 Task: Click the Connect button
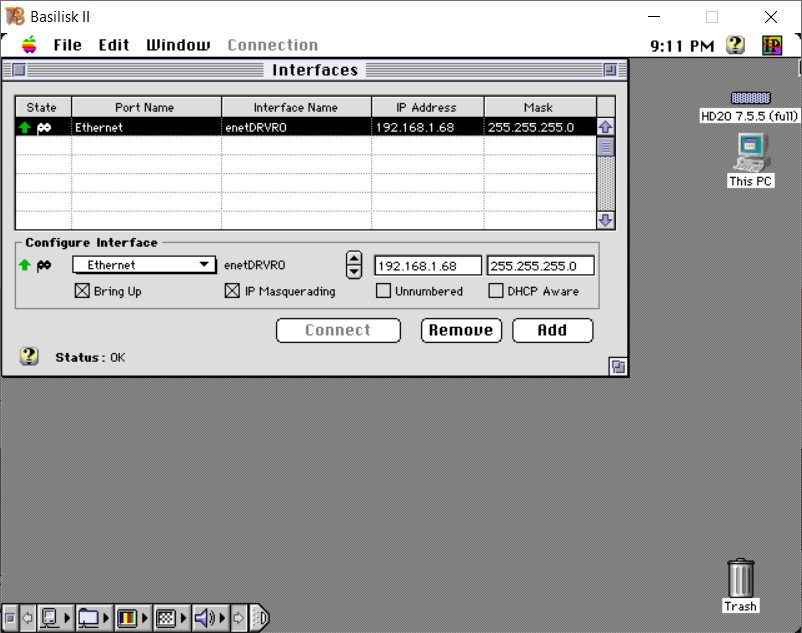[x=338, y=330]
